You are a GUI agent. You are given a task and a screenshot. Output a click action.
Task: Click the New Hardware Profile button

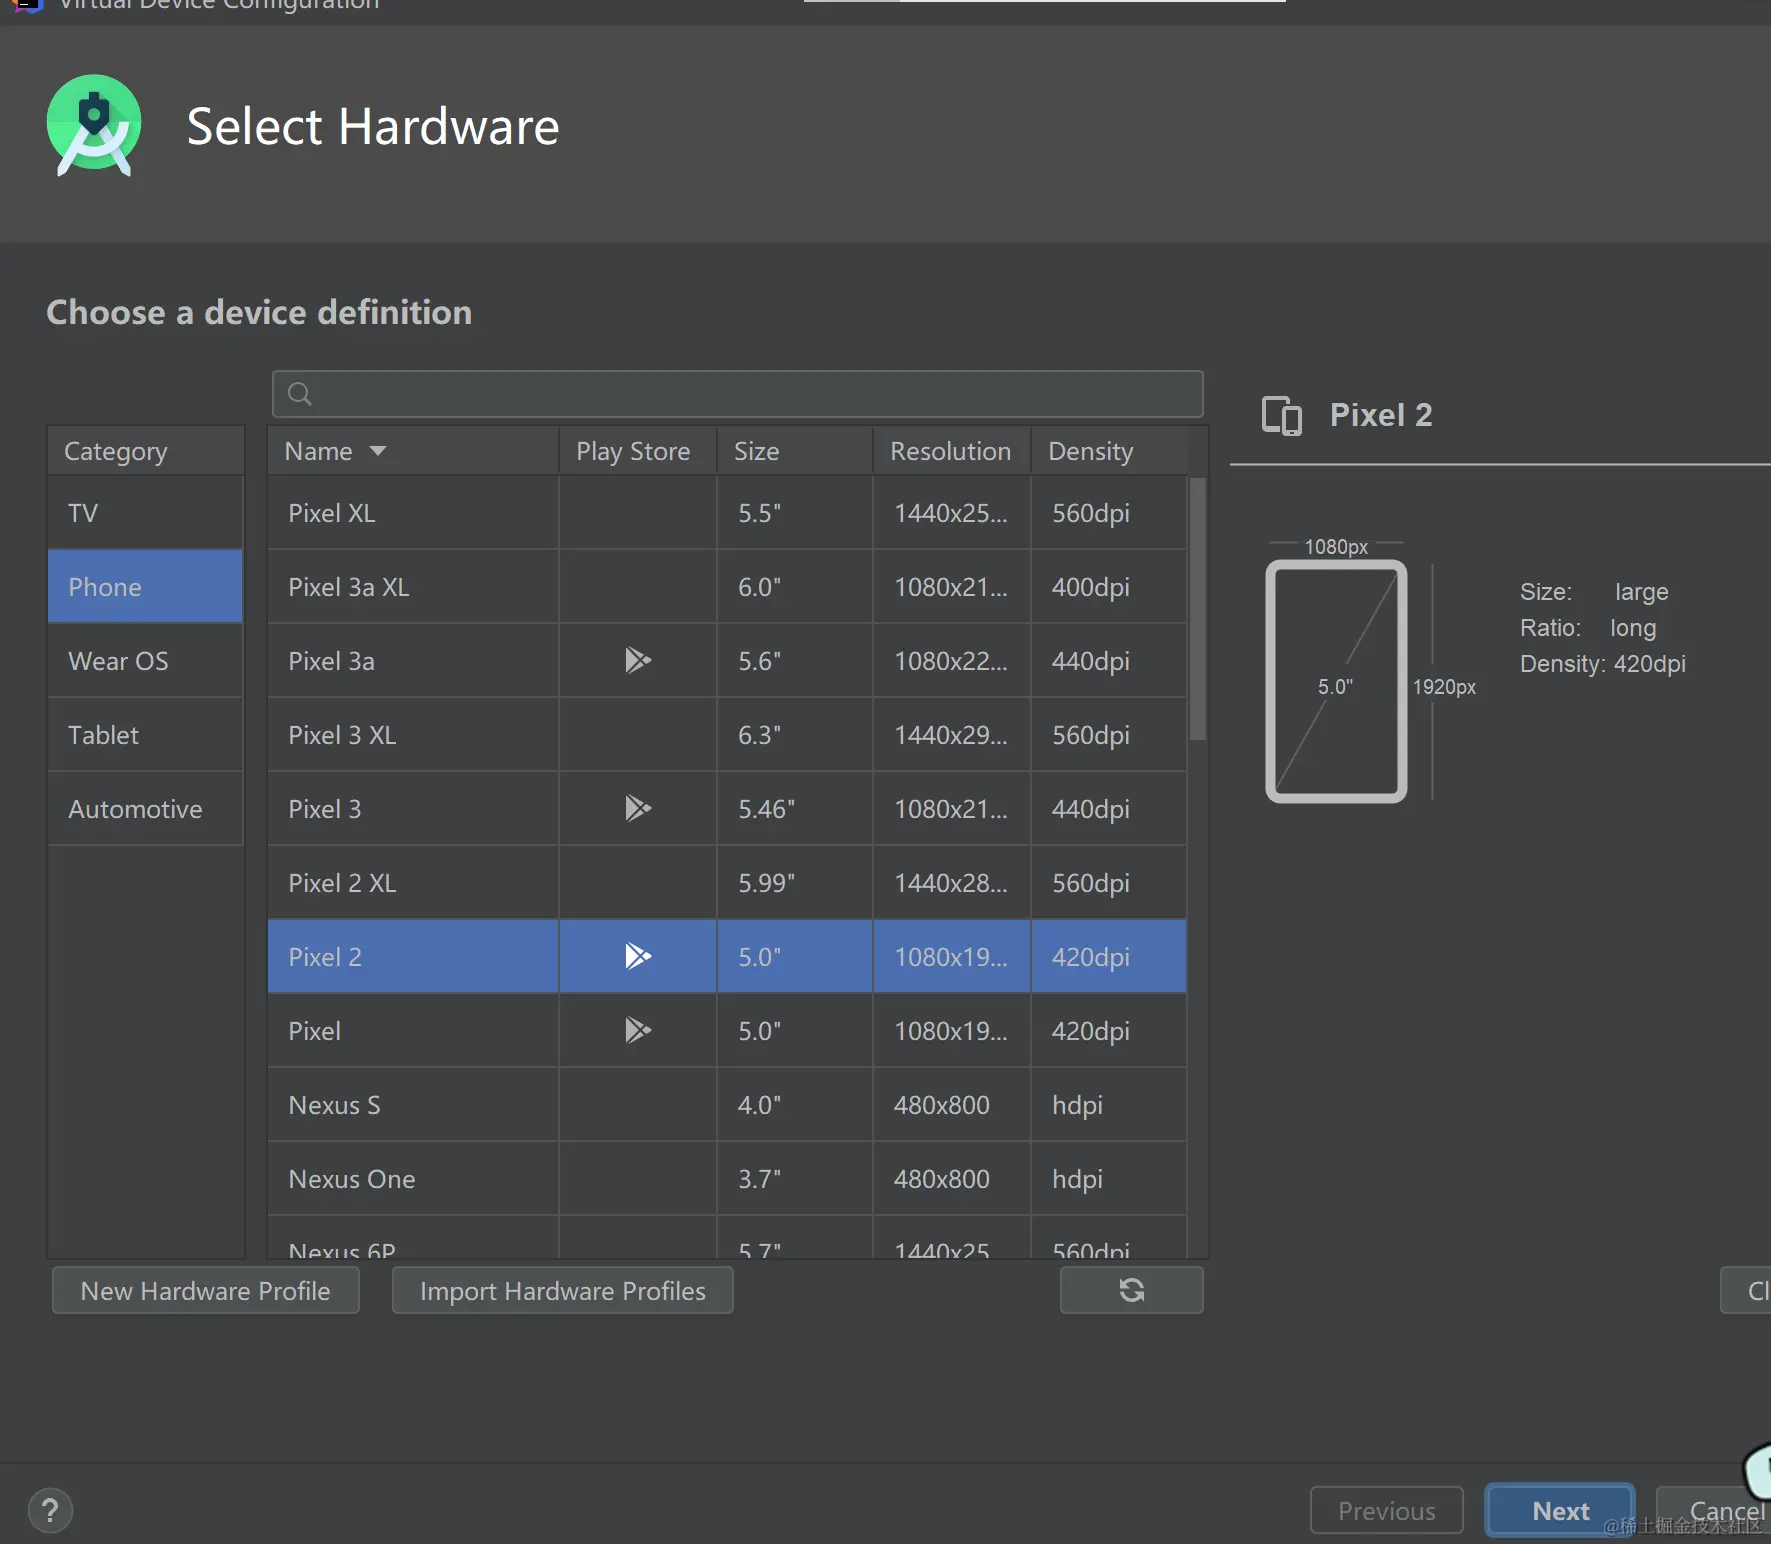206,1290
